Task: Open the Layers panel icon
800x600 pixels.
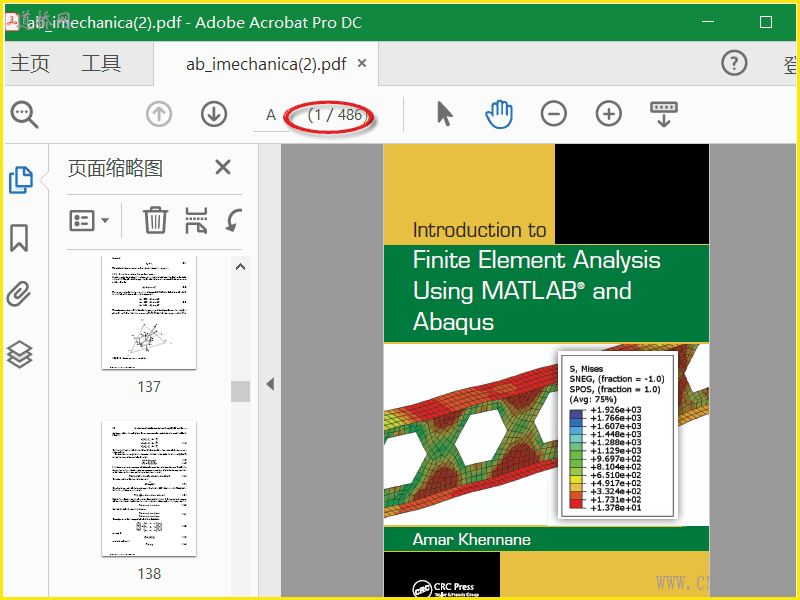Action: pyautogui.click(x=20, y=354)
